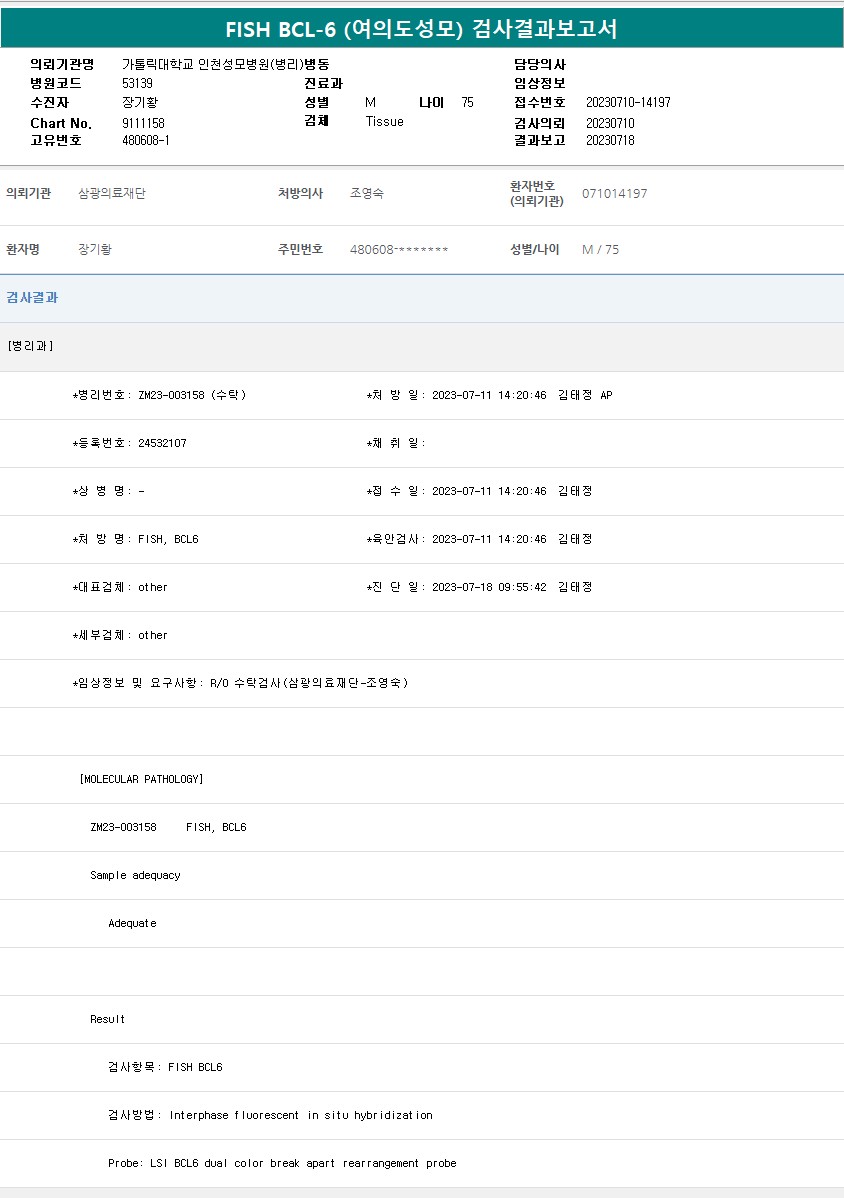The image size is (844, 1198).
Task: Click hospital code value 53139
Action: [137, 83]
